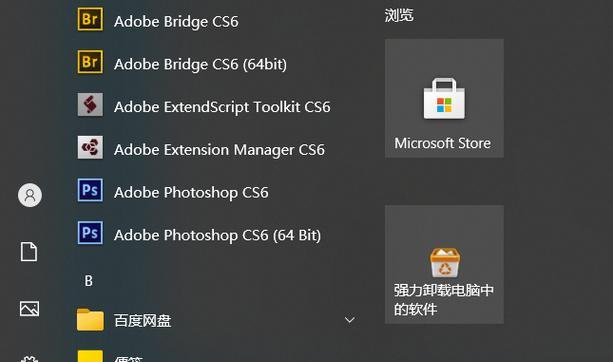Select Adobe Extension Manager CS6 label
Image resolution: width=613 pixels, height=362 pixels.
point(219,150)
